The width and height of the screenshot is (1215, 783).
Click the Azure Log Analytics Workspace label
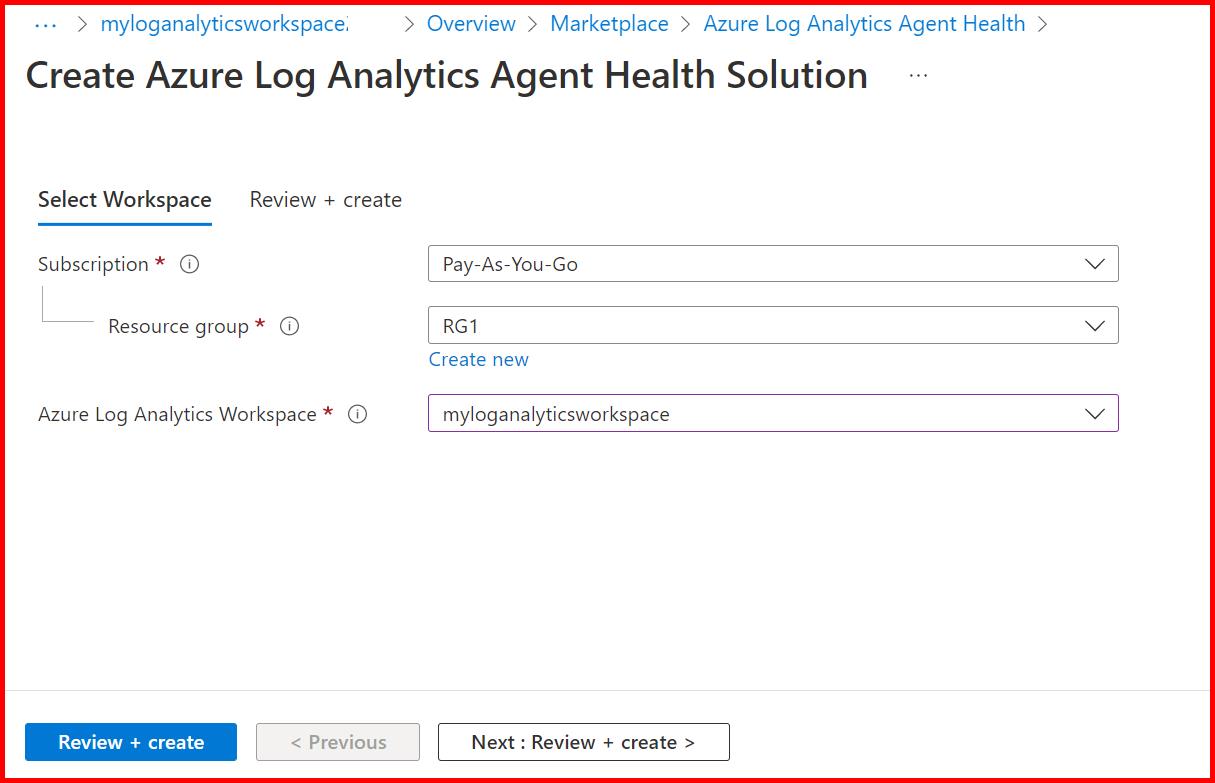[x=177, y=414]
